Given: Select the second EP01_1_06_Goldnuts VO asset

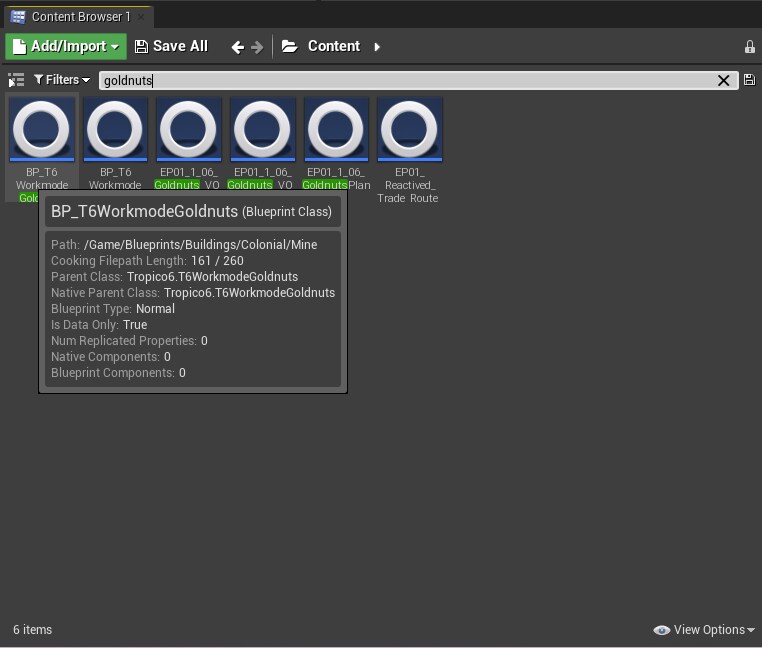Looking at the screenshot, I should point(262,129).
